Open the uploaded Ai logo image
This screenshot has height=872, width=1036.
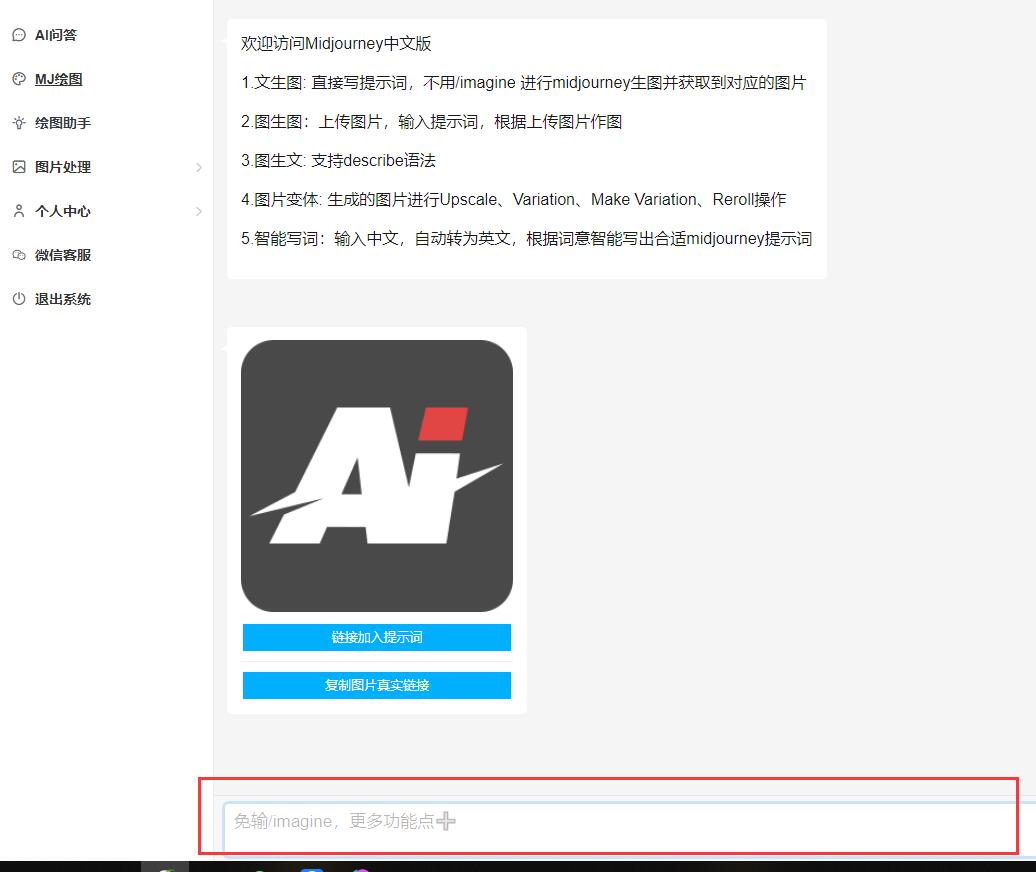coord(377,476)
